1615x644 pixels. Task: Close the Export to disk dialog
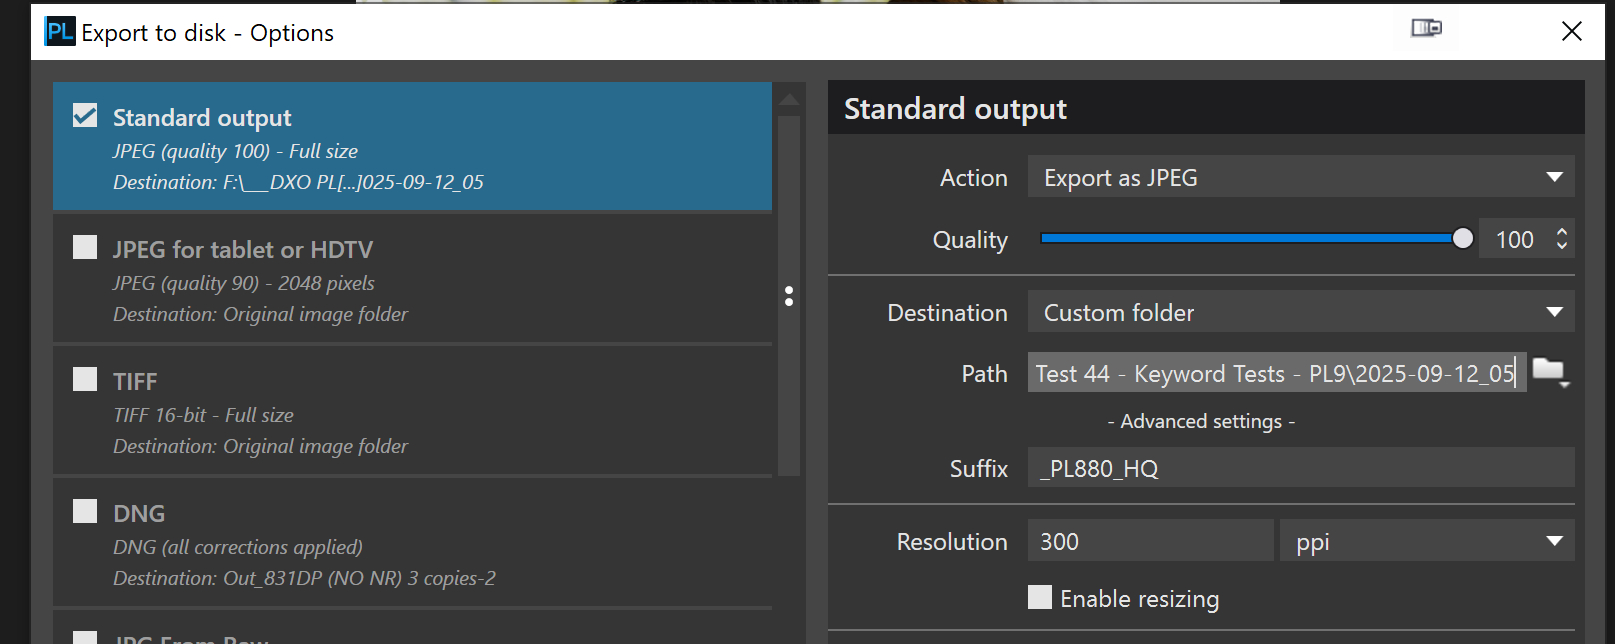coord(1572,32)
